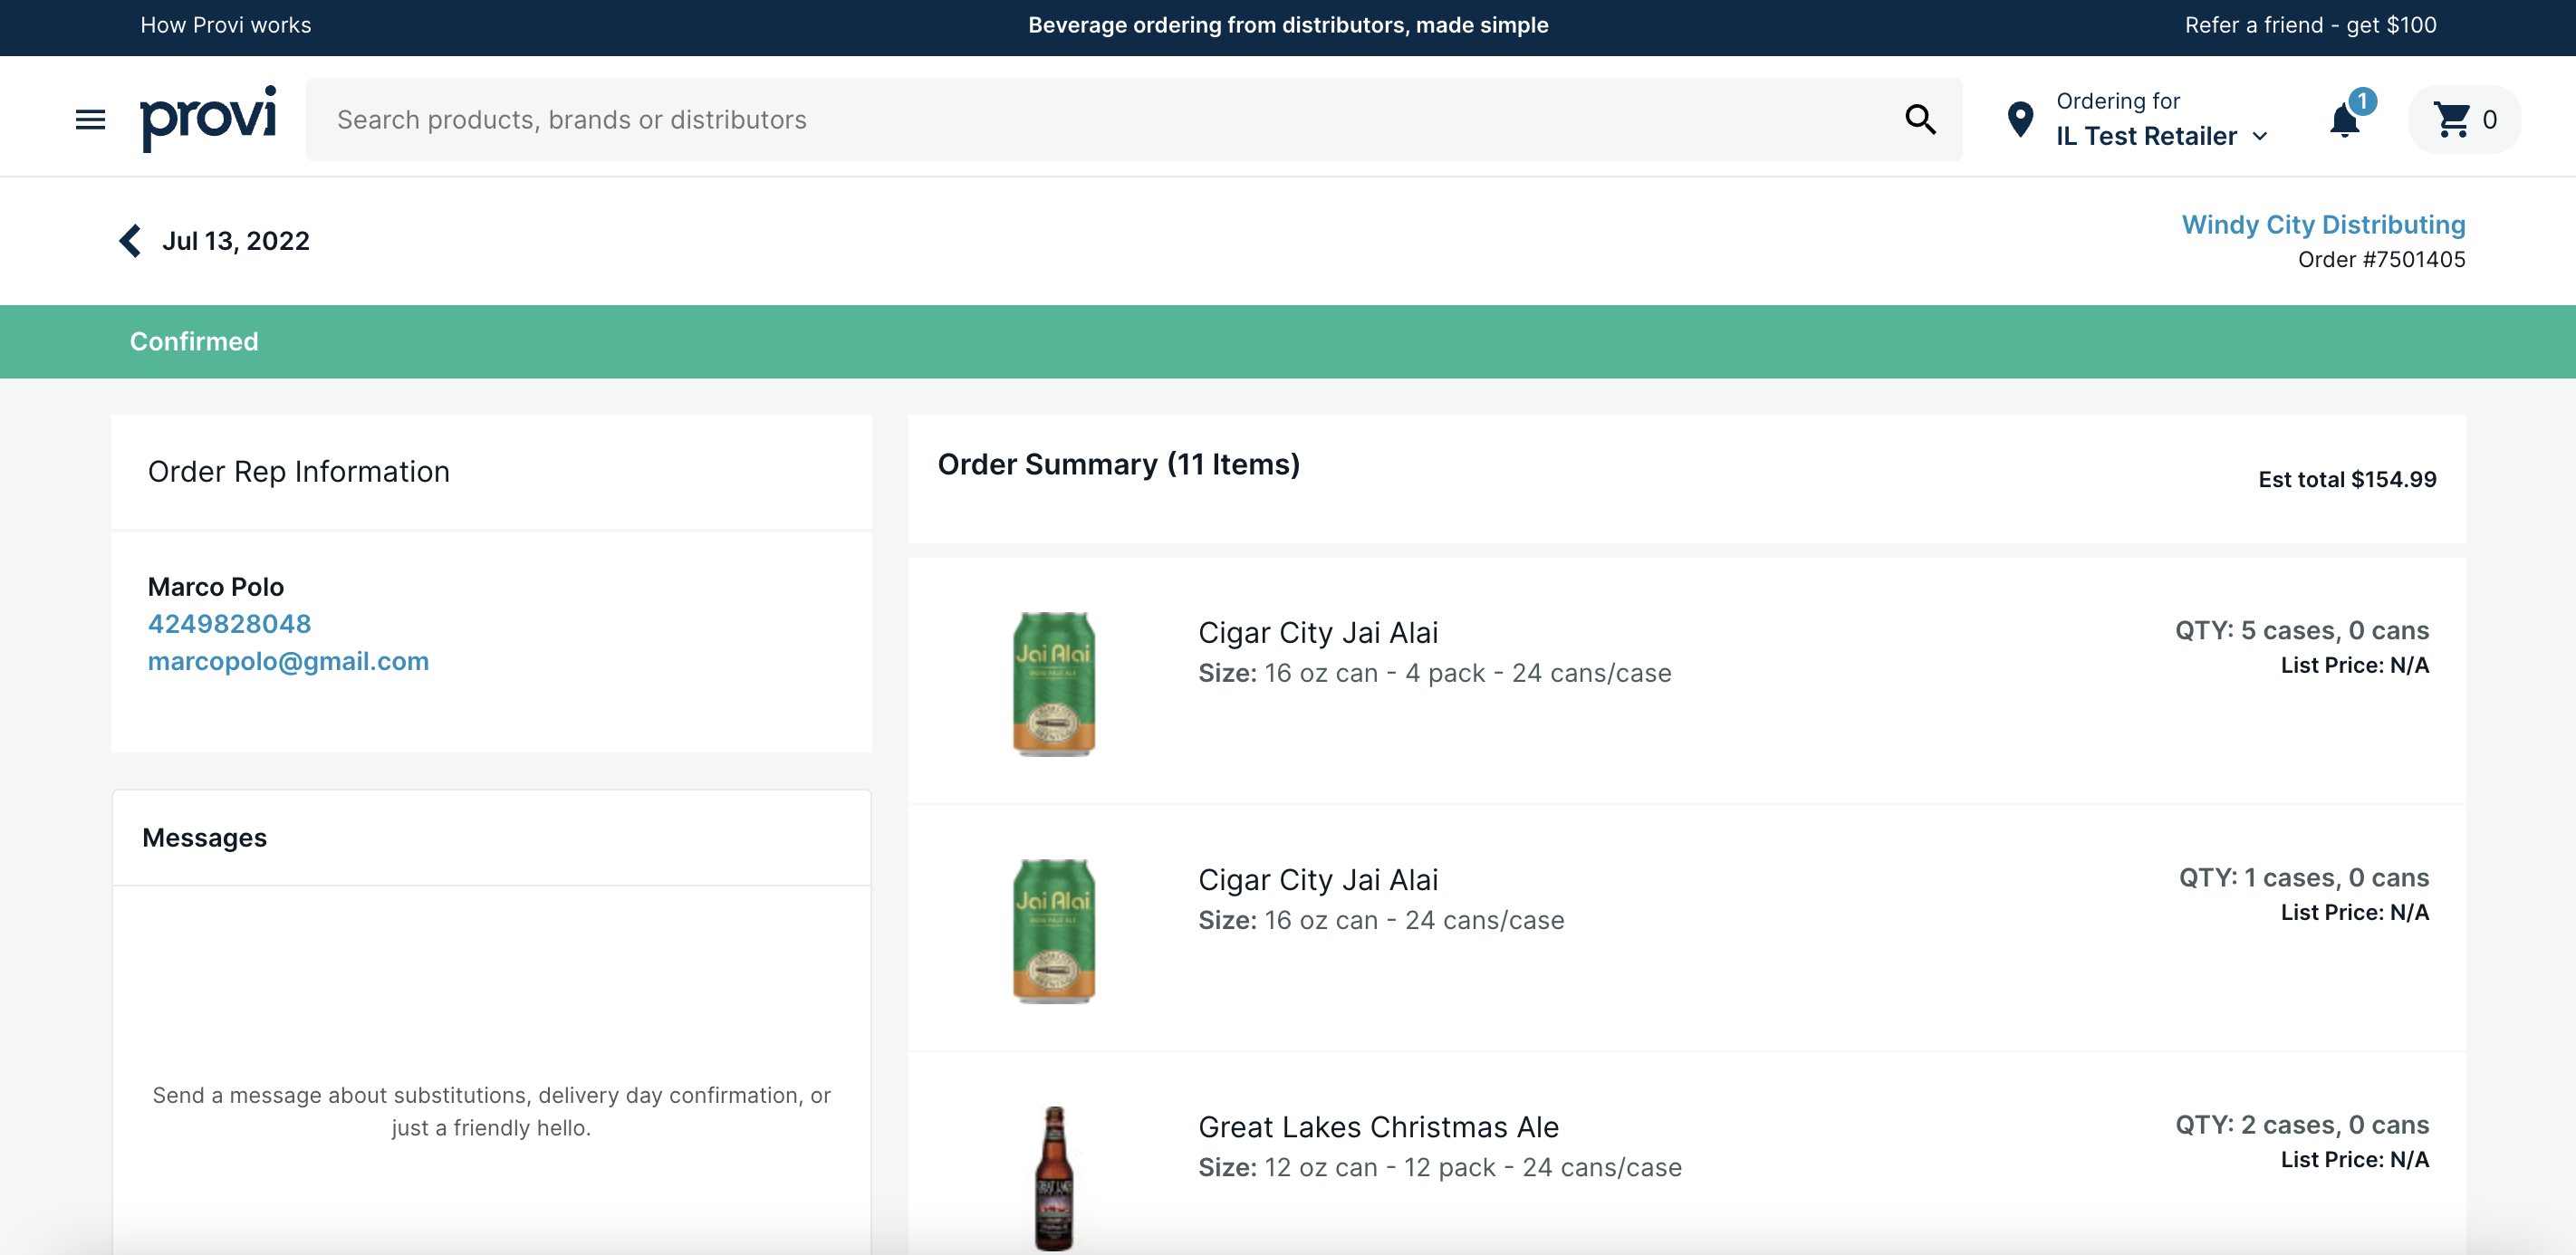Click QTY: 5 cases, 0 cans
The width and height of the screenshot is (2576, 1255).
[2302, 631]
